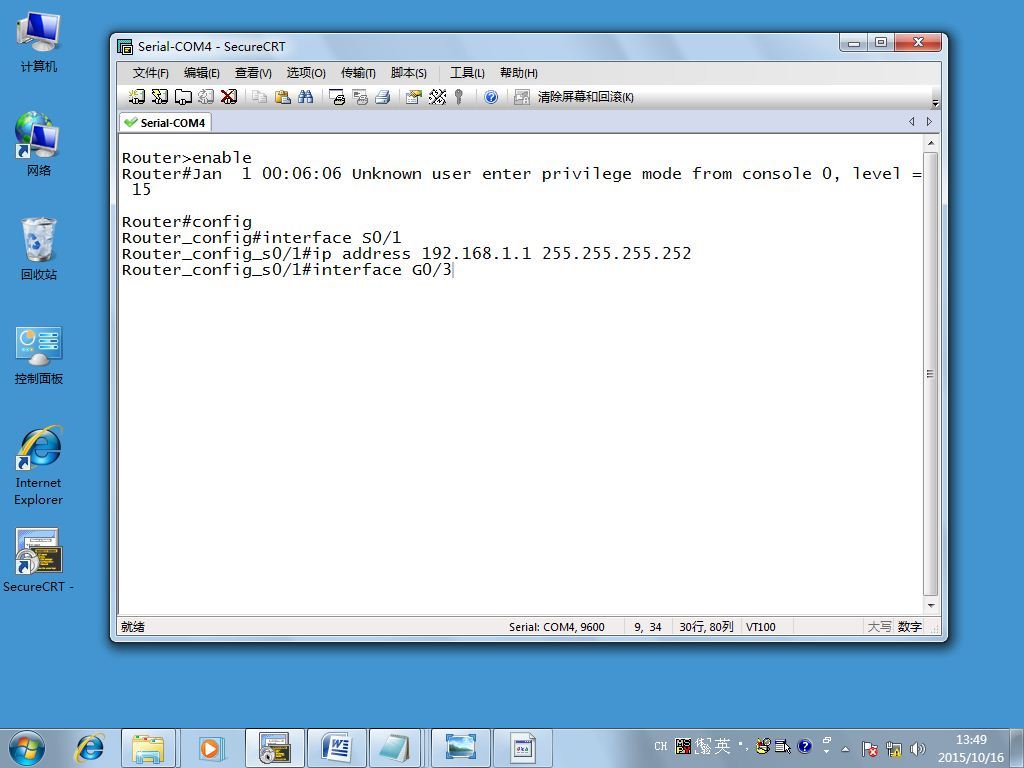Viewport: 1024px width, 768px height.
Task: Click the Print Screen toolbar icon
Action: coord(336,97)
